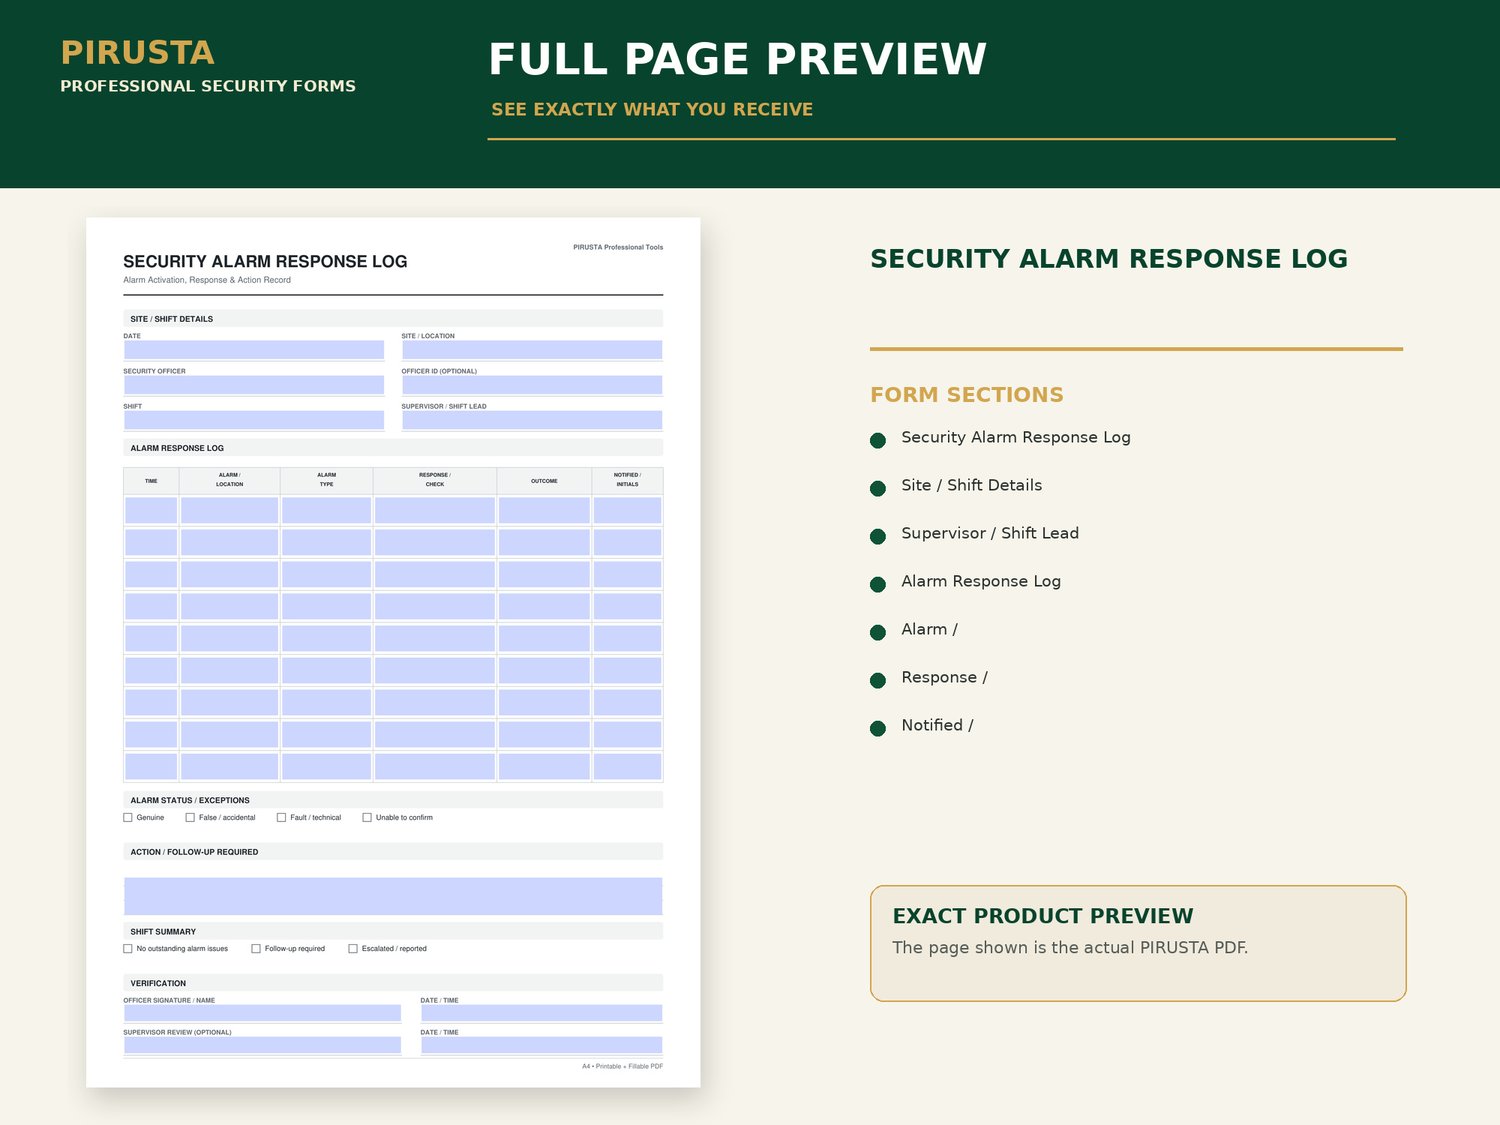Click the Officer Signature / Name field
The image size is (1500, 1125).
pos(262,1013)
